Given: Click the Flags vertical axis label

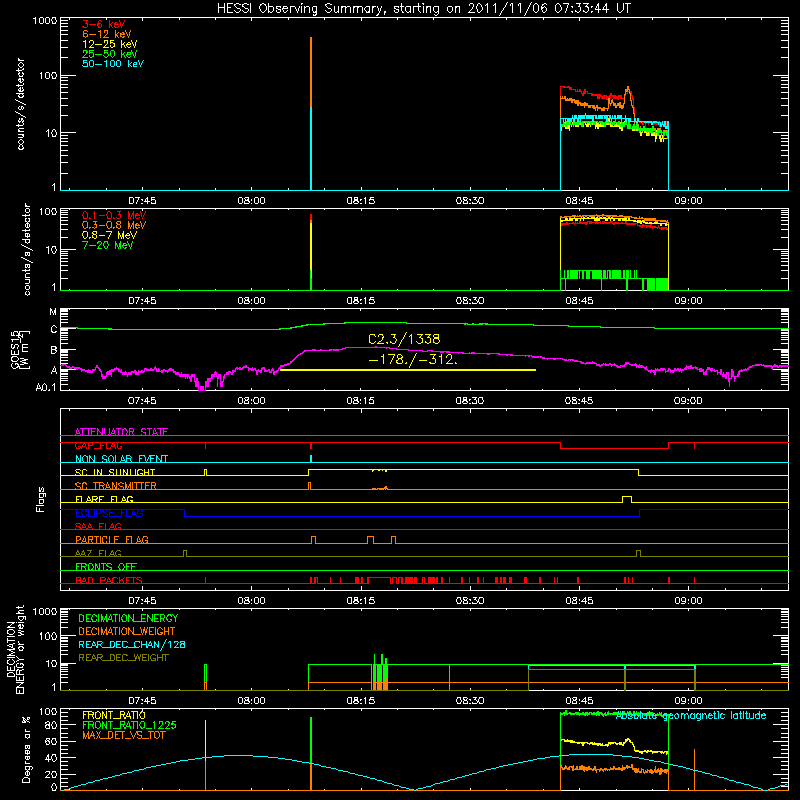Looking at the screenshot, I should (x=40, y=499).
